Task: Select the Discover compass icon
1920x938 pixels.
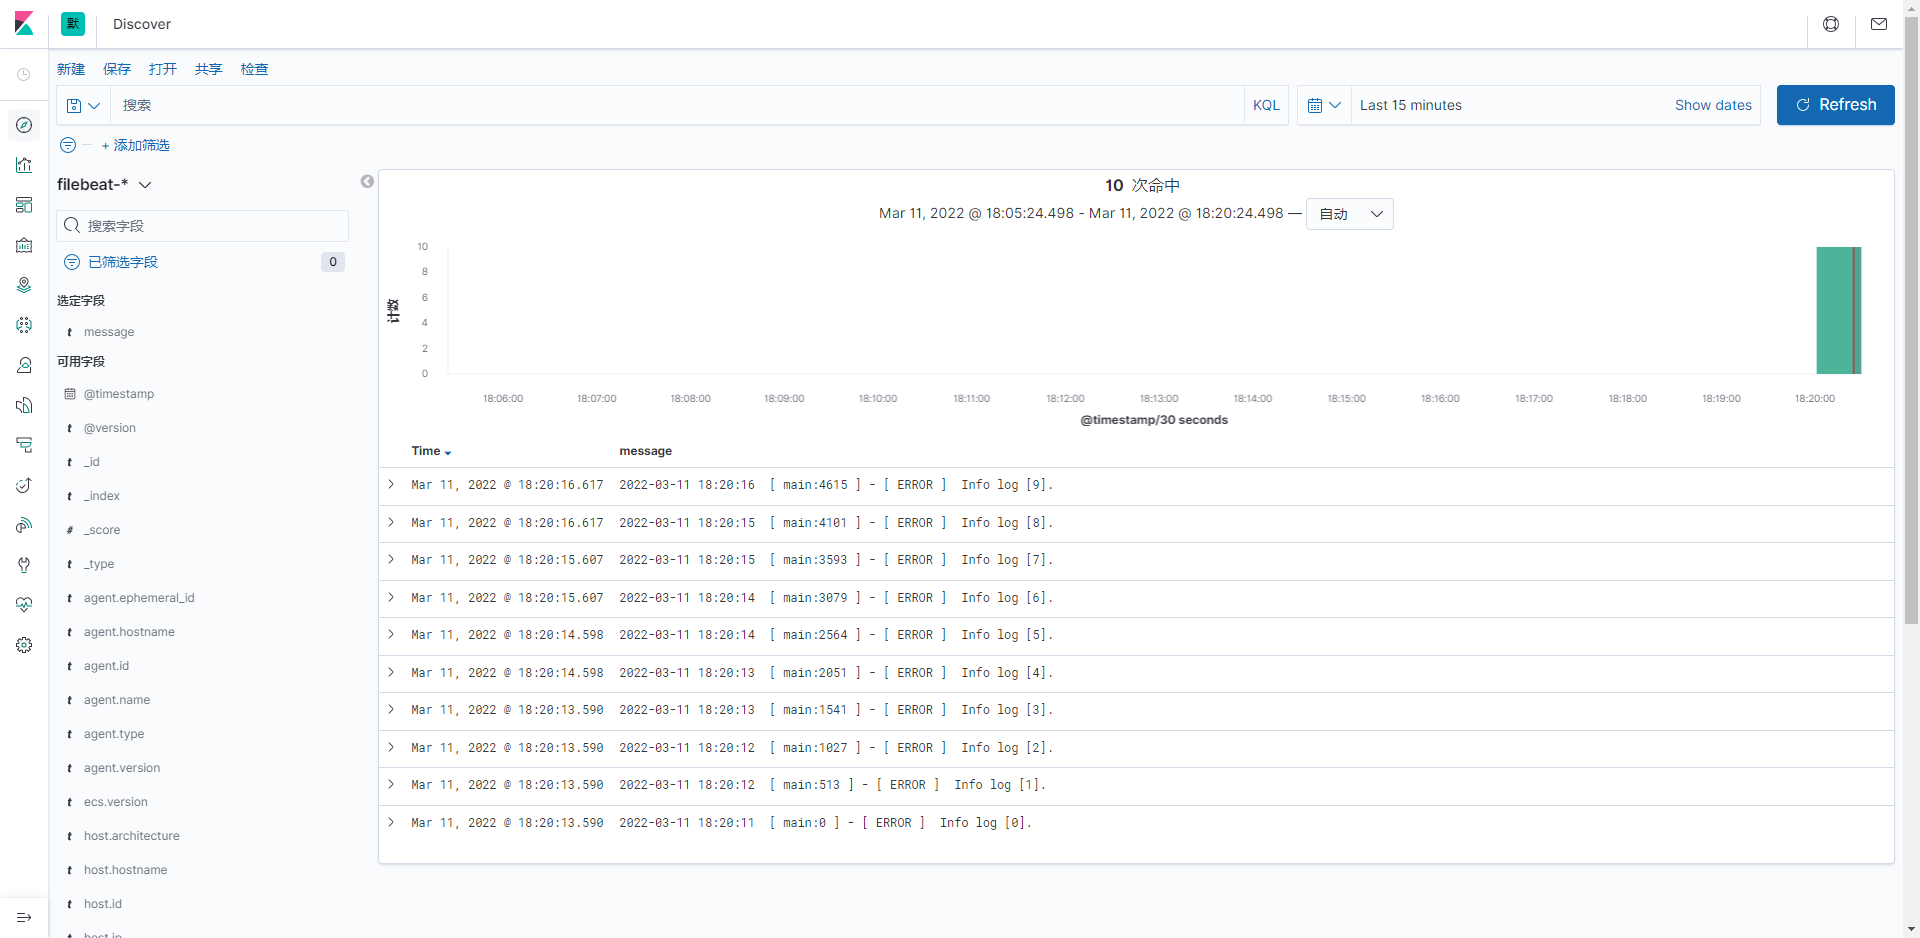Action: click(x=24, y=125)
